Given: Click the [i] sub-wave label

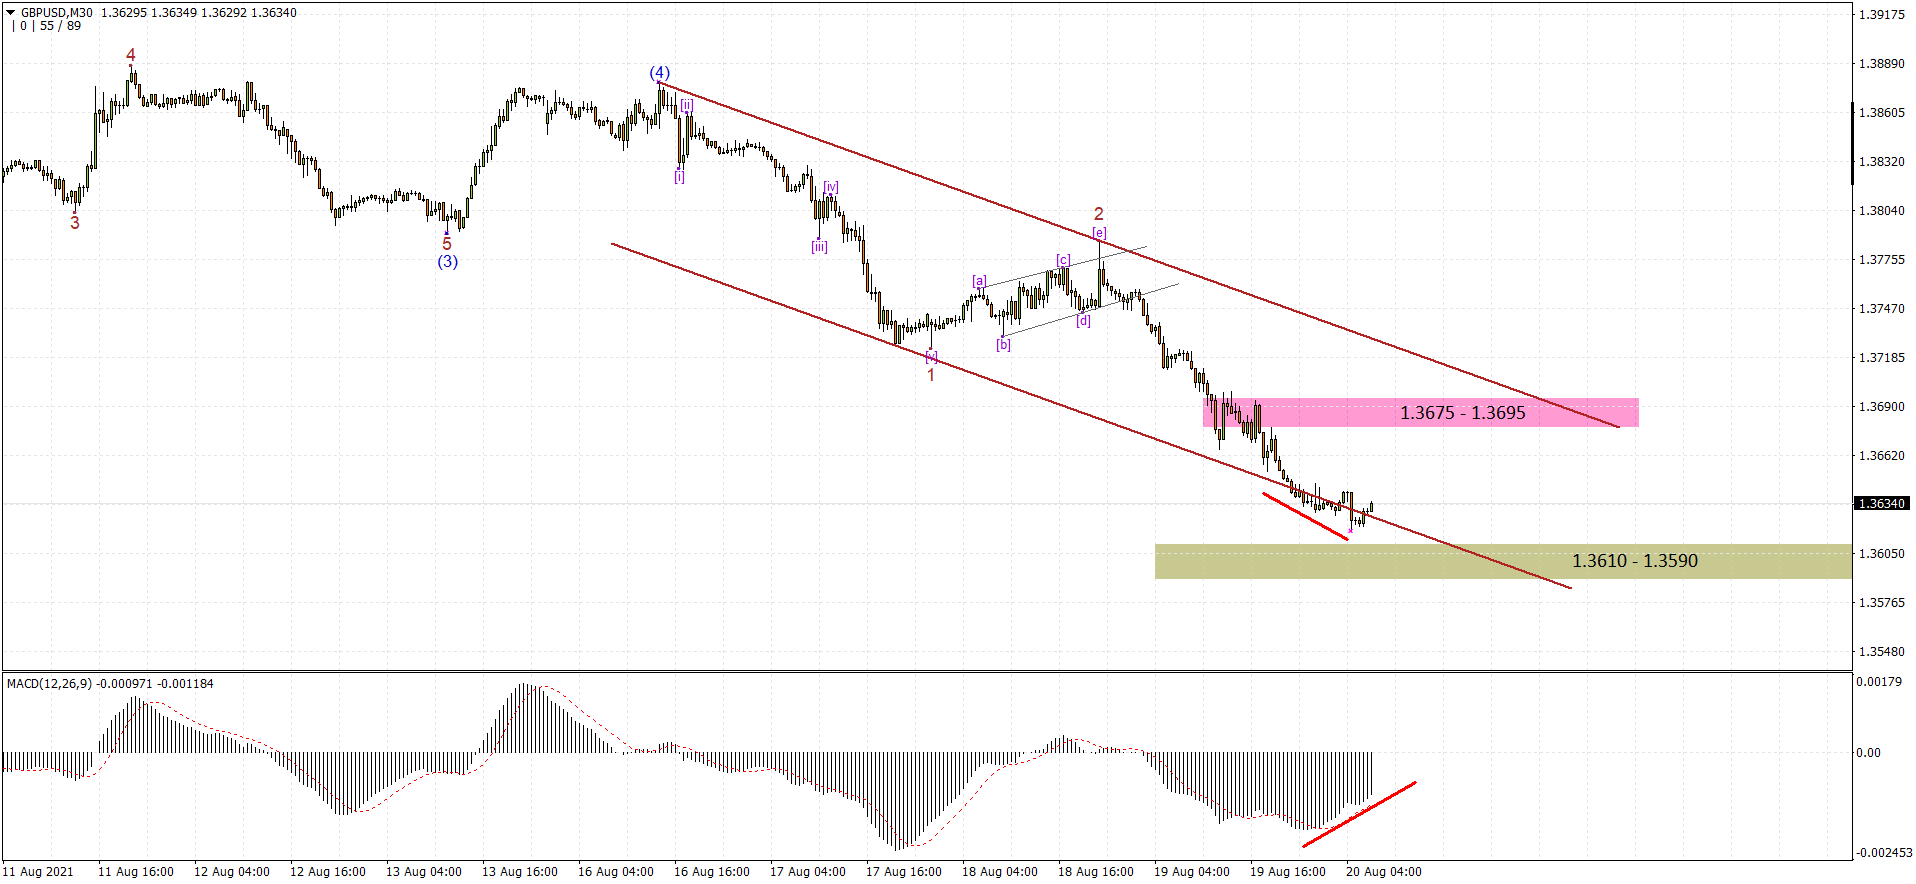Looking at the screenshot, I should (680, 177).
